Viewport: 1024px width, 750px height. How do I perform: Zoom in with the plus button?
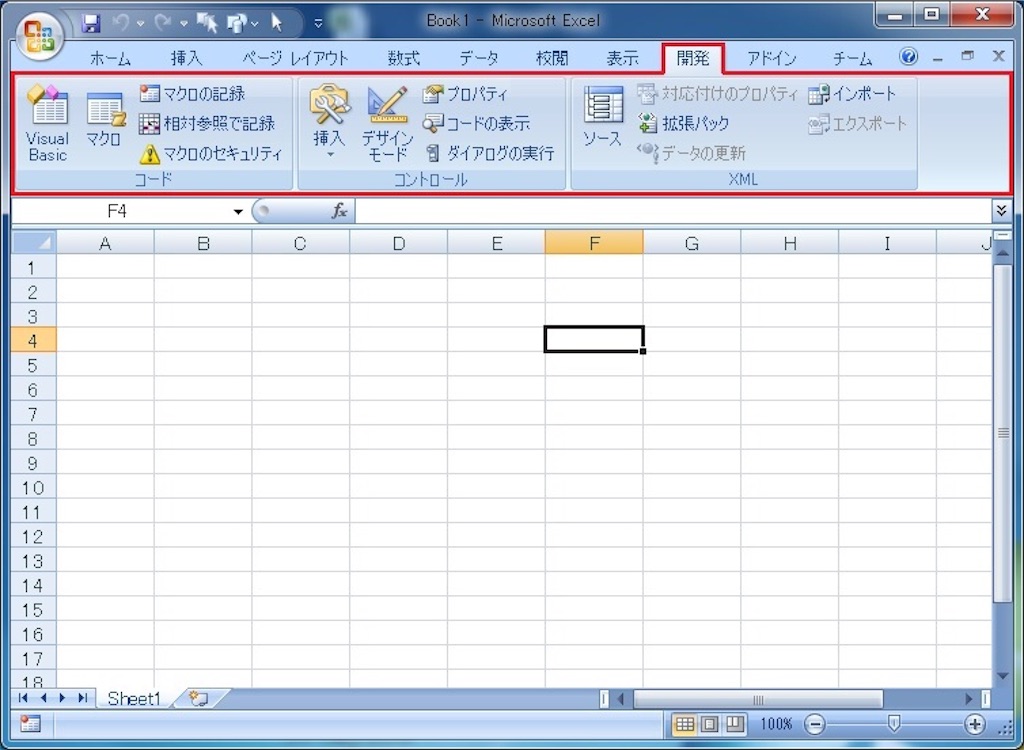975,724
